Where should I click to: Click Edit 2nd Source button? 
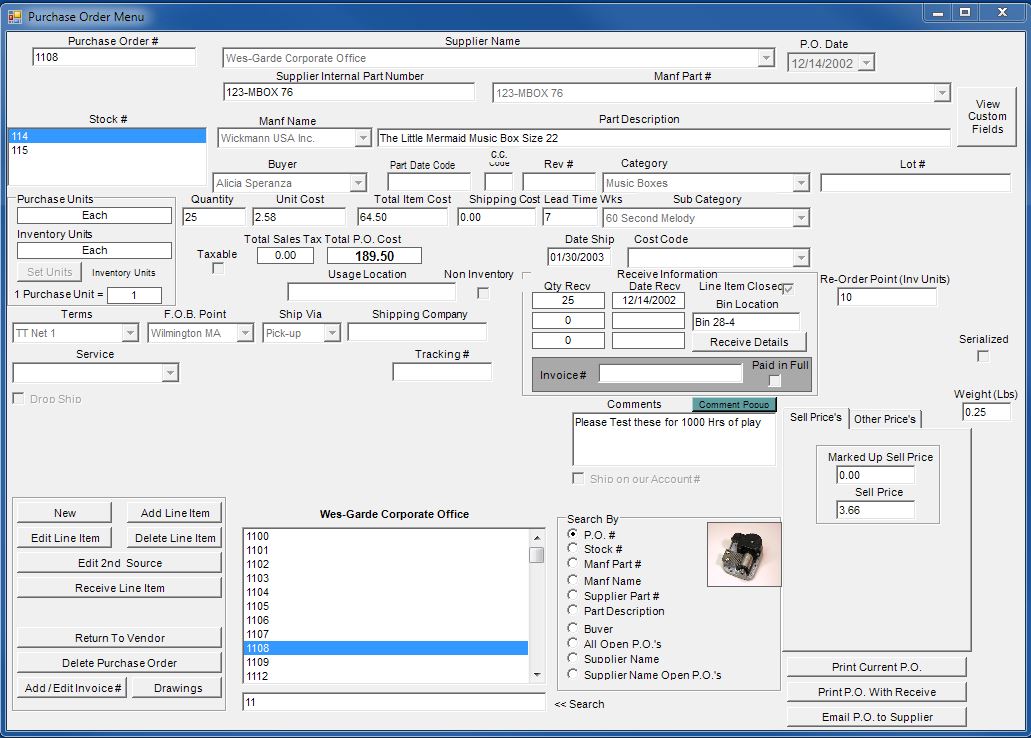[120, 563]
